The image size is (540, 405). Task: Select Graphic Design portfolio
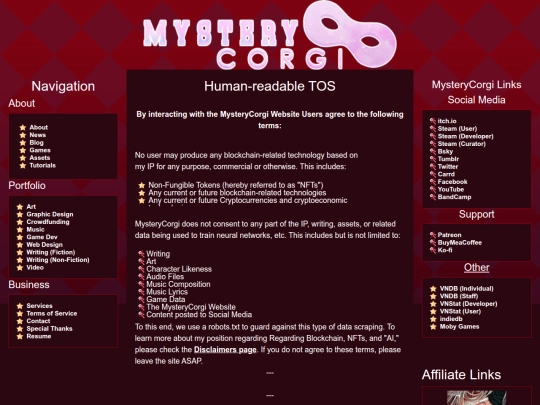click(x=50, y=214)
